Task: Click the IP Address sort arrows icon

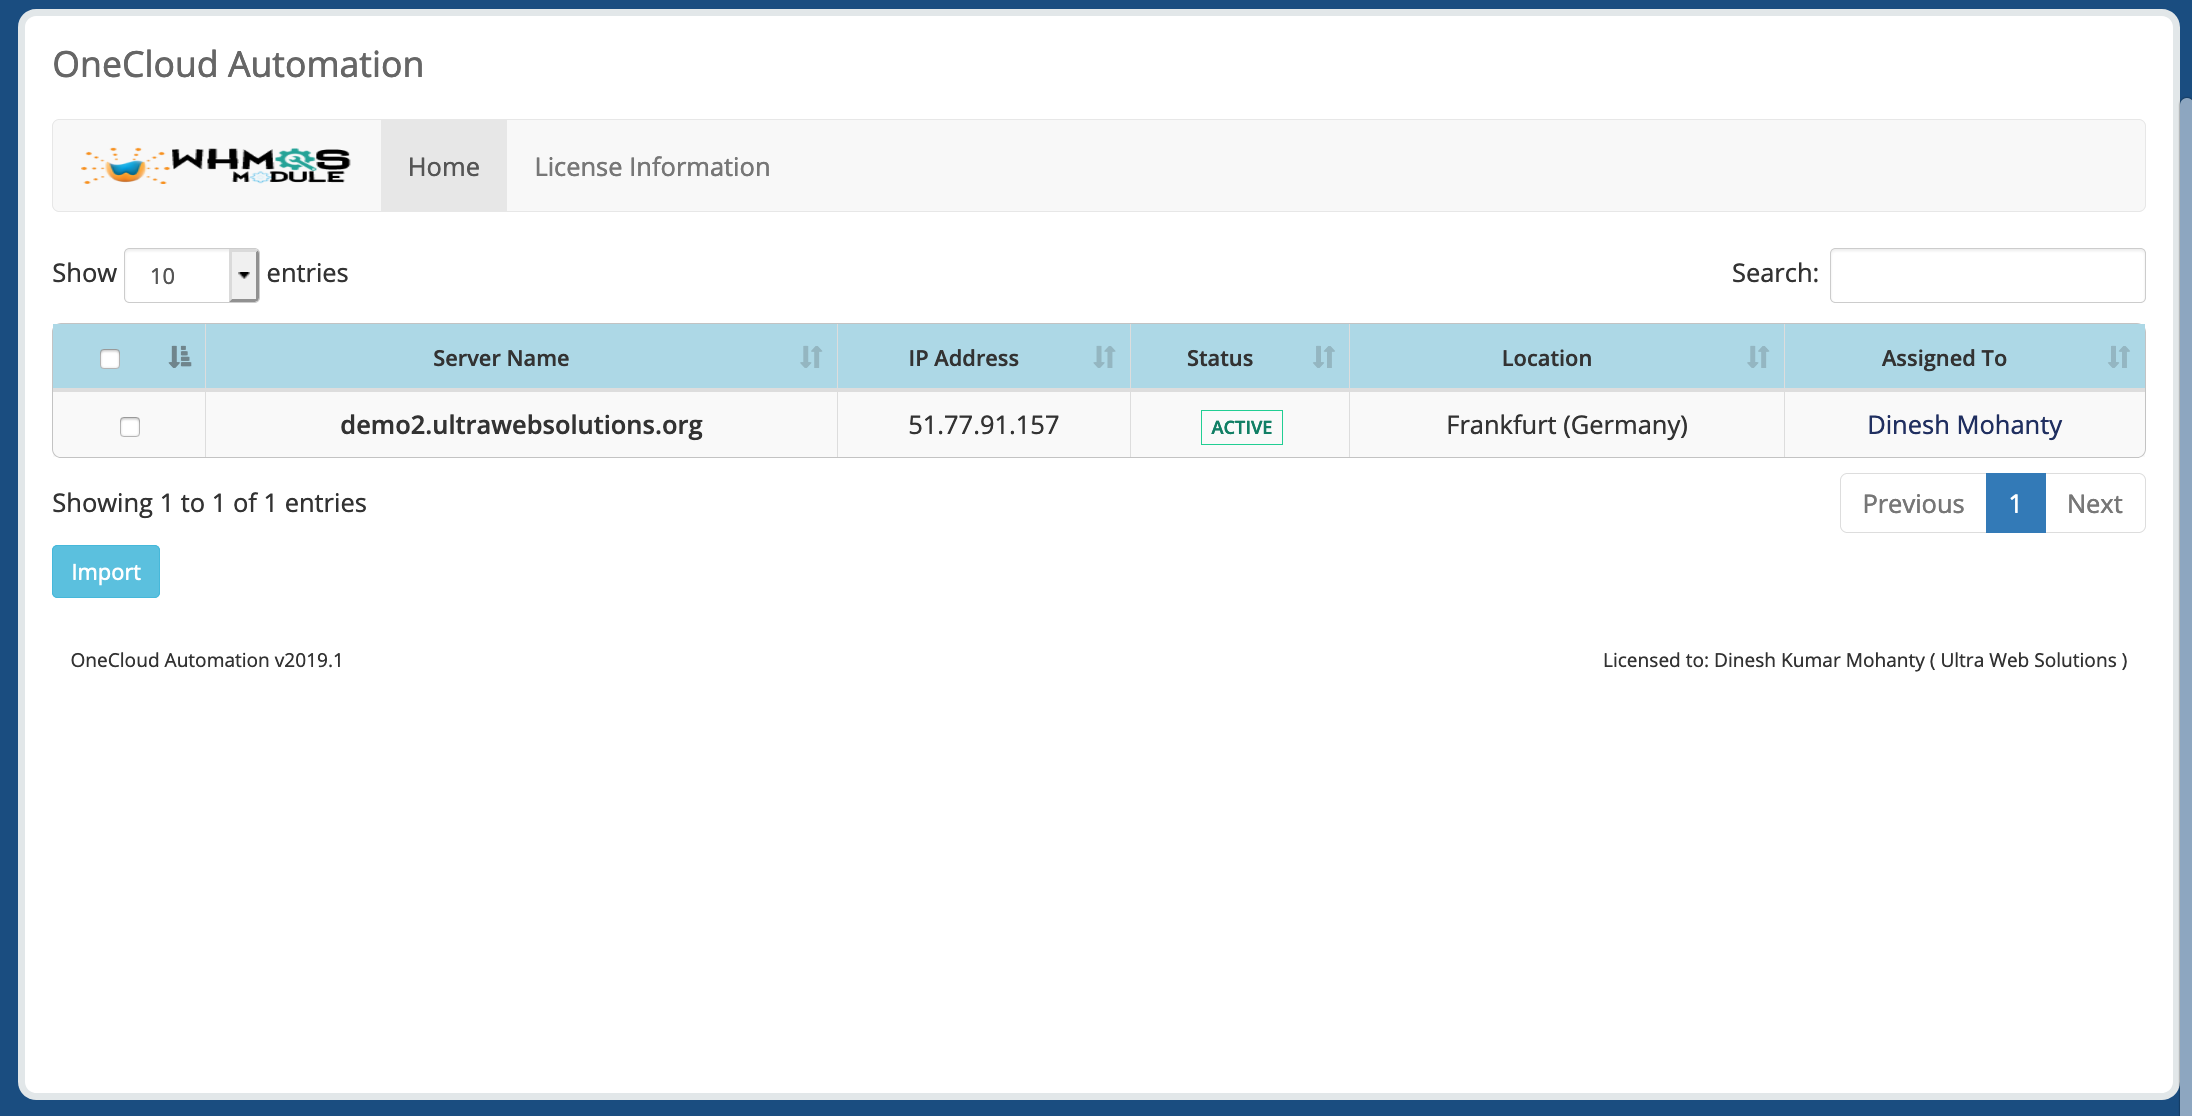Action: coord(1104,357)
